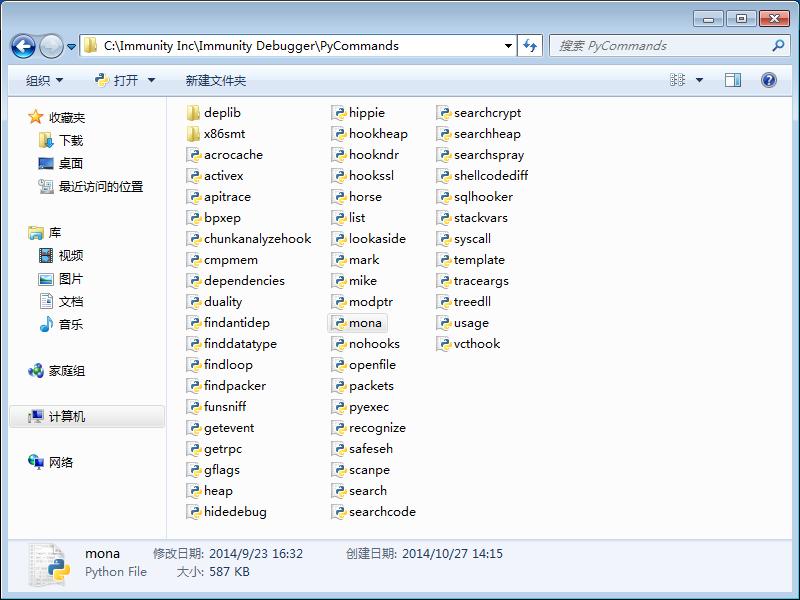The image size is (800, 600).
Task: Expand the view options dropdown arrow
Action: point(699,80)
